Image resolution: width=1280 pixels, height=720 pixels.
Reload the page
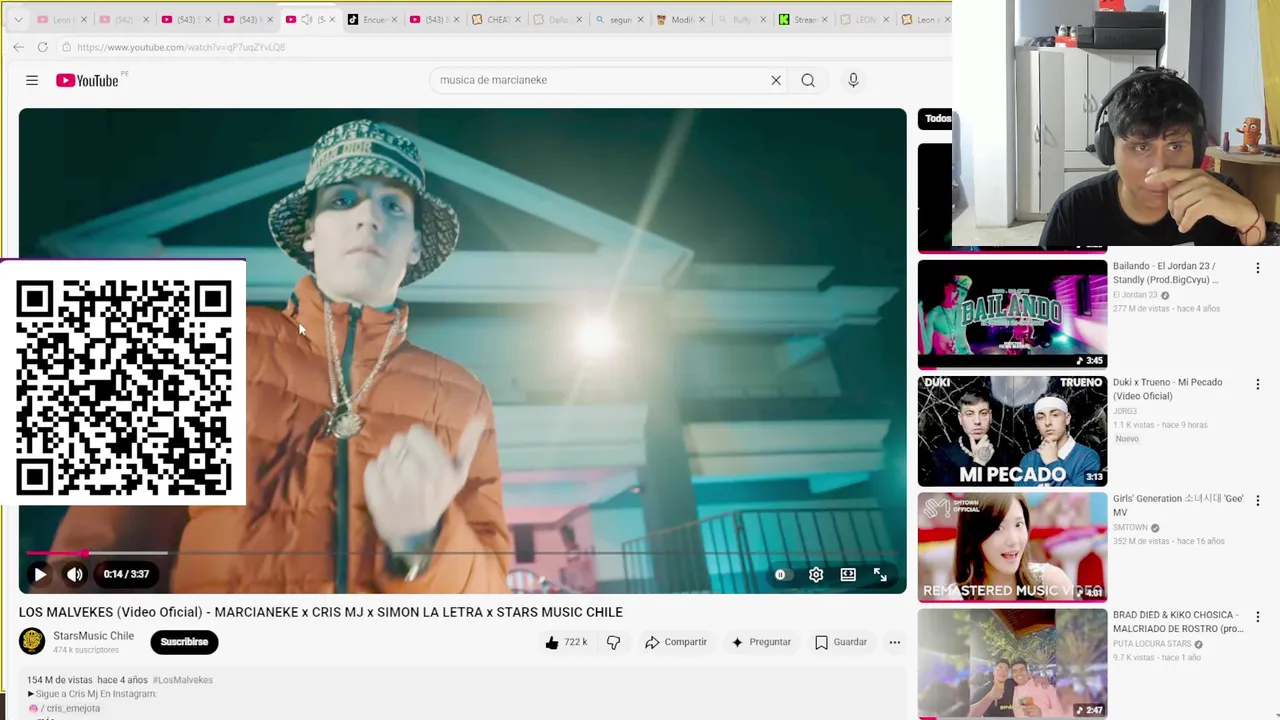42,47
